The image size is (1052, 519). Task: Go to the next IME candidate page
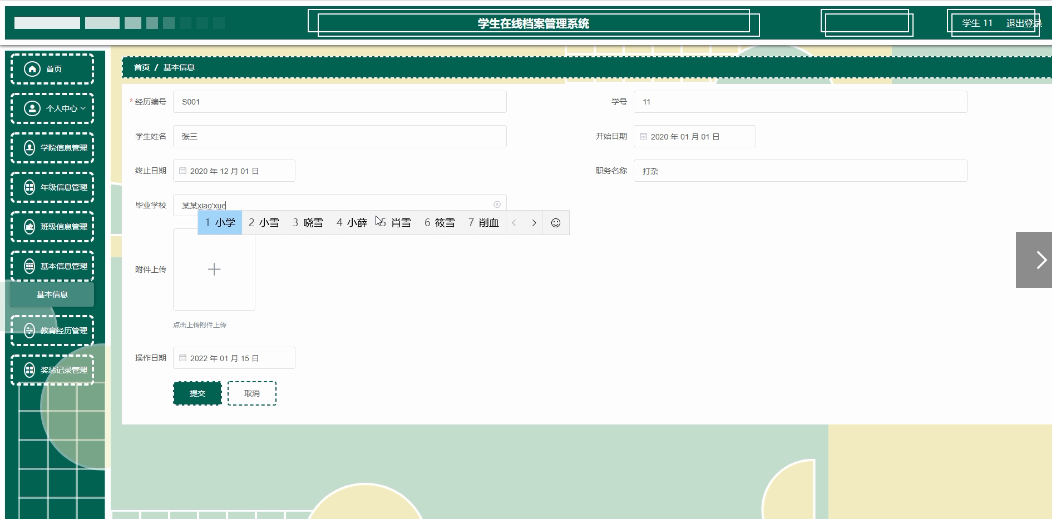534,223
